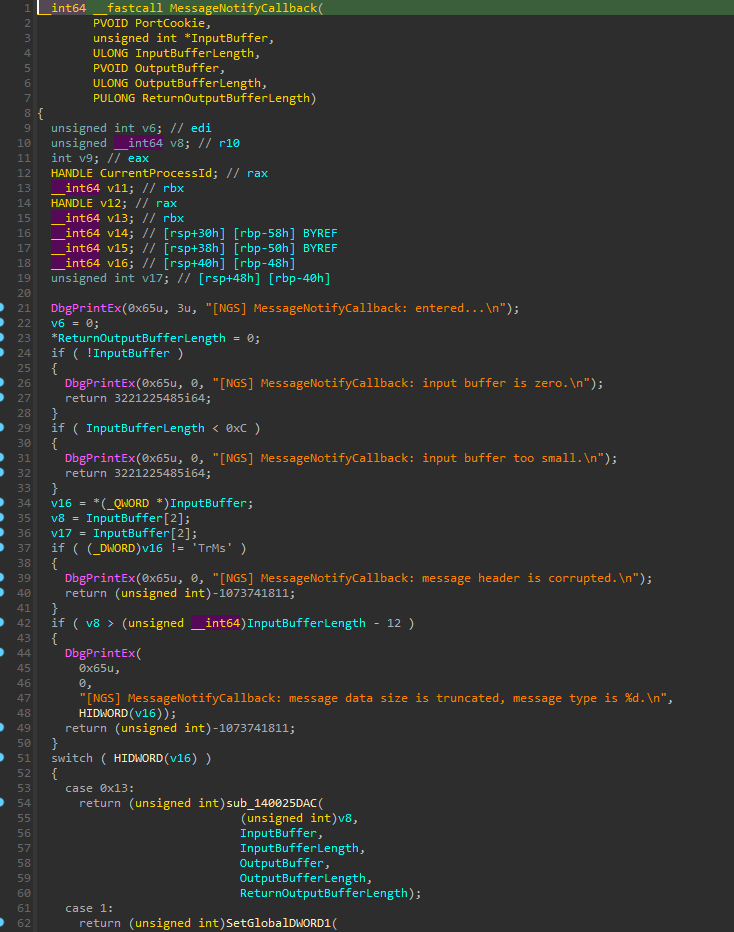This screenshot has width=734, height=932.
Task: Click the 'TrMs' character constant
Action: point(212,548)
